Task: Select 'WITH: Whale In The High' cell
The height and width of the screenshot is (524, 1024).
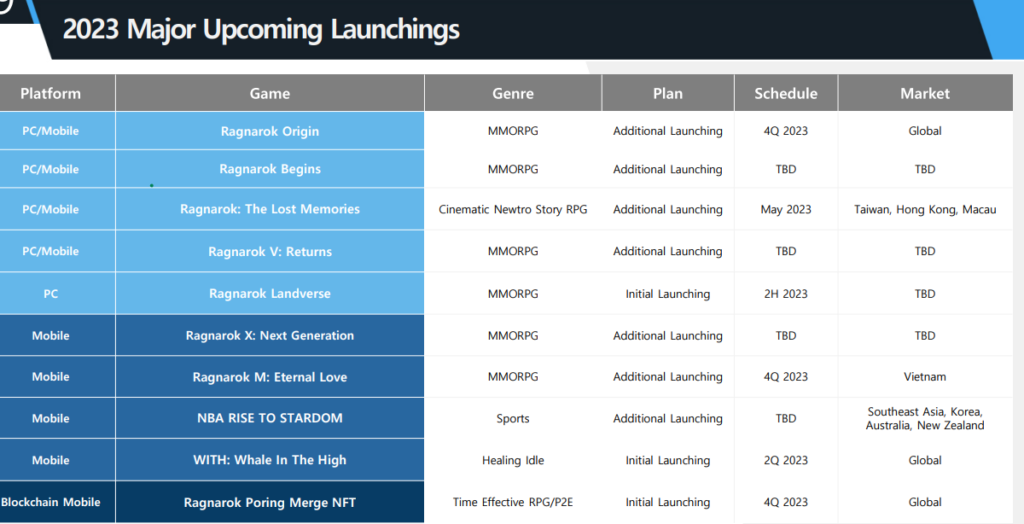Action: tap(270, 460)
